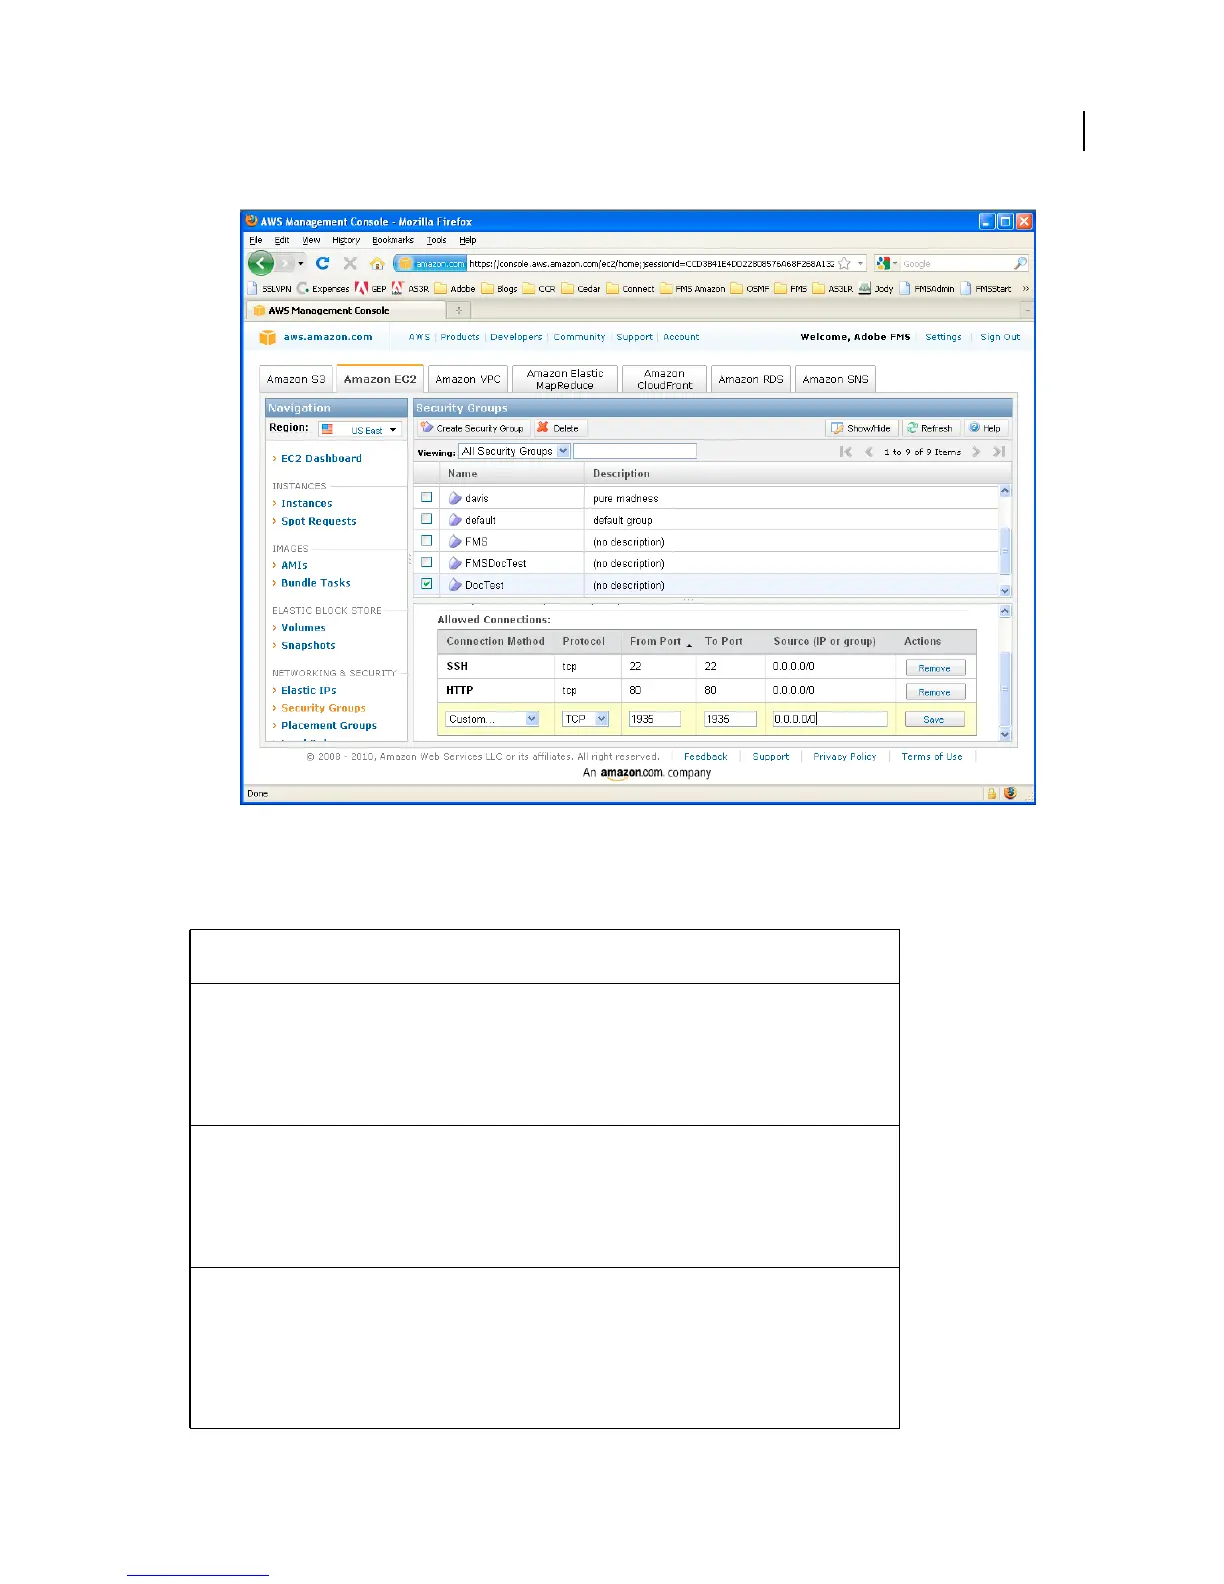Open the EC2 Dashboard link
Image resolution: width=1224 pixels, height=1584 pixels.
[x=321, y=458]
